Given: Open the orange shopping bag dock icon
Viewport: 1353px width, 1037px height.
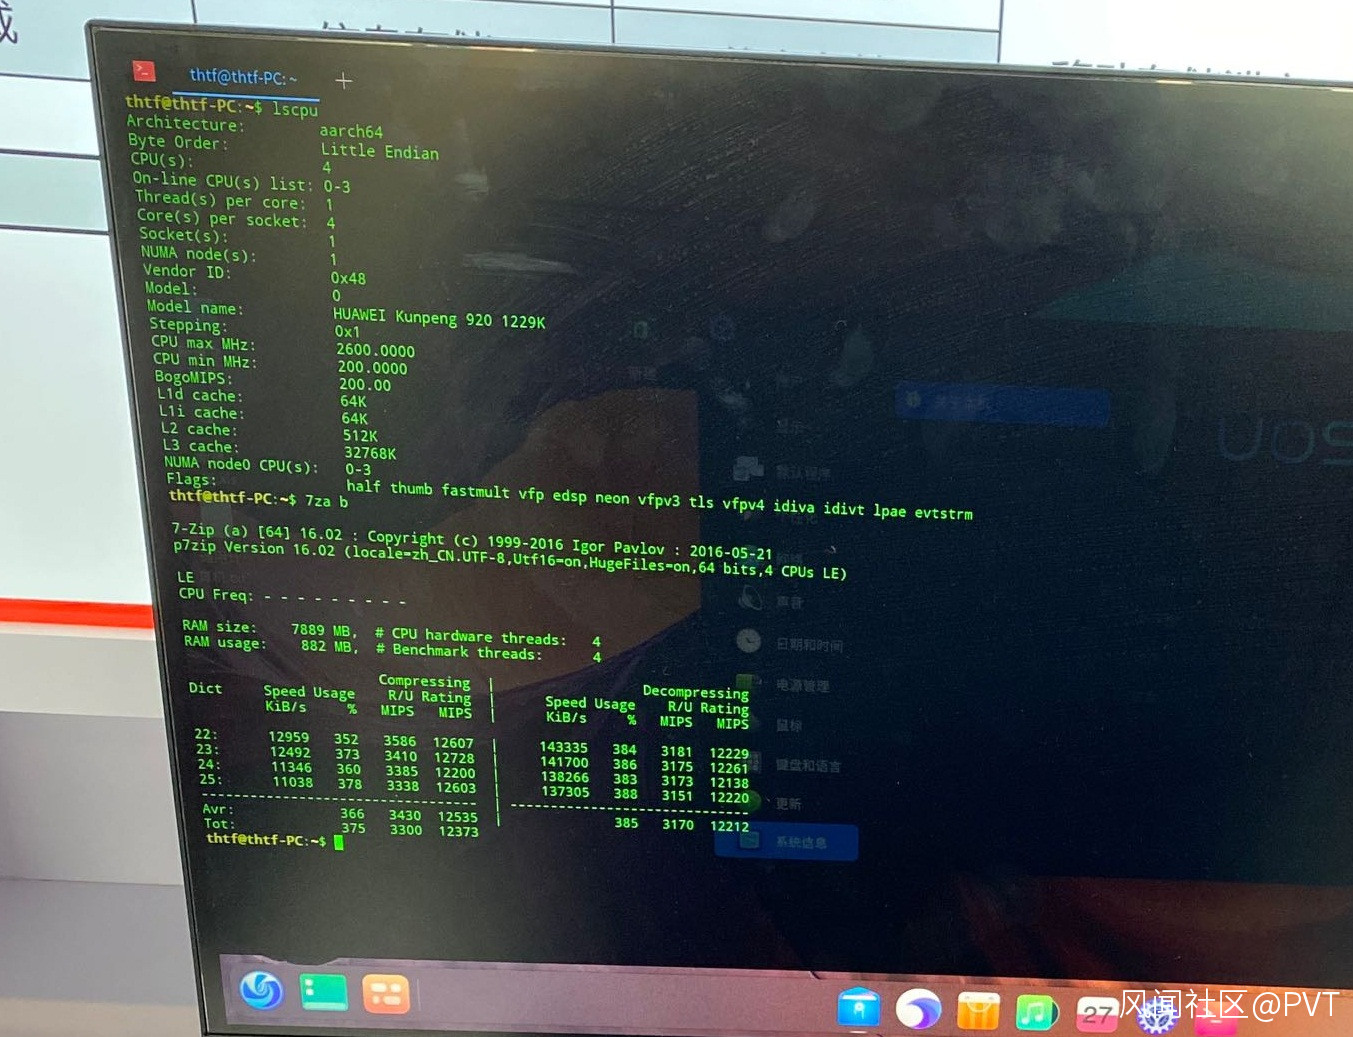Looking at the screenshot, I should (978, 1011).
